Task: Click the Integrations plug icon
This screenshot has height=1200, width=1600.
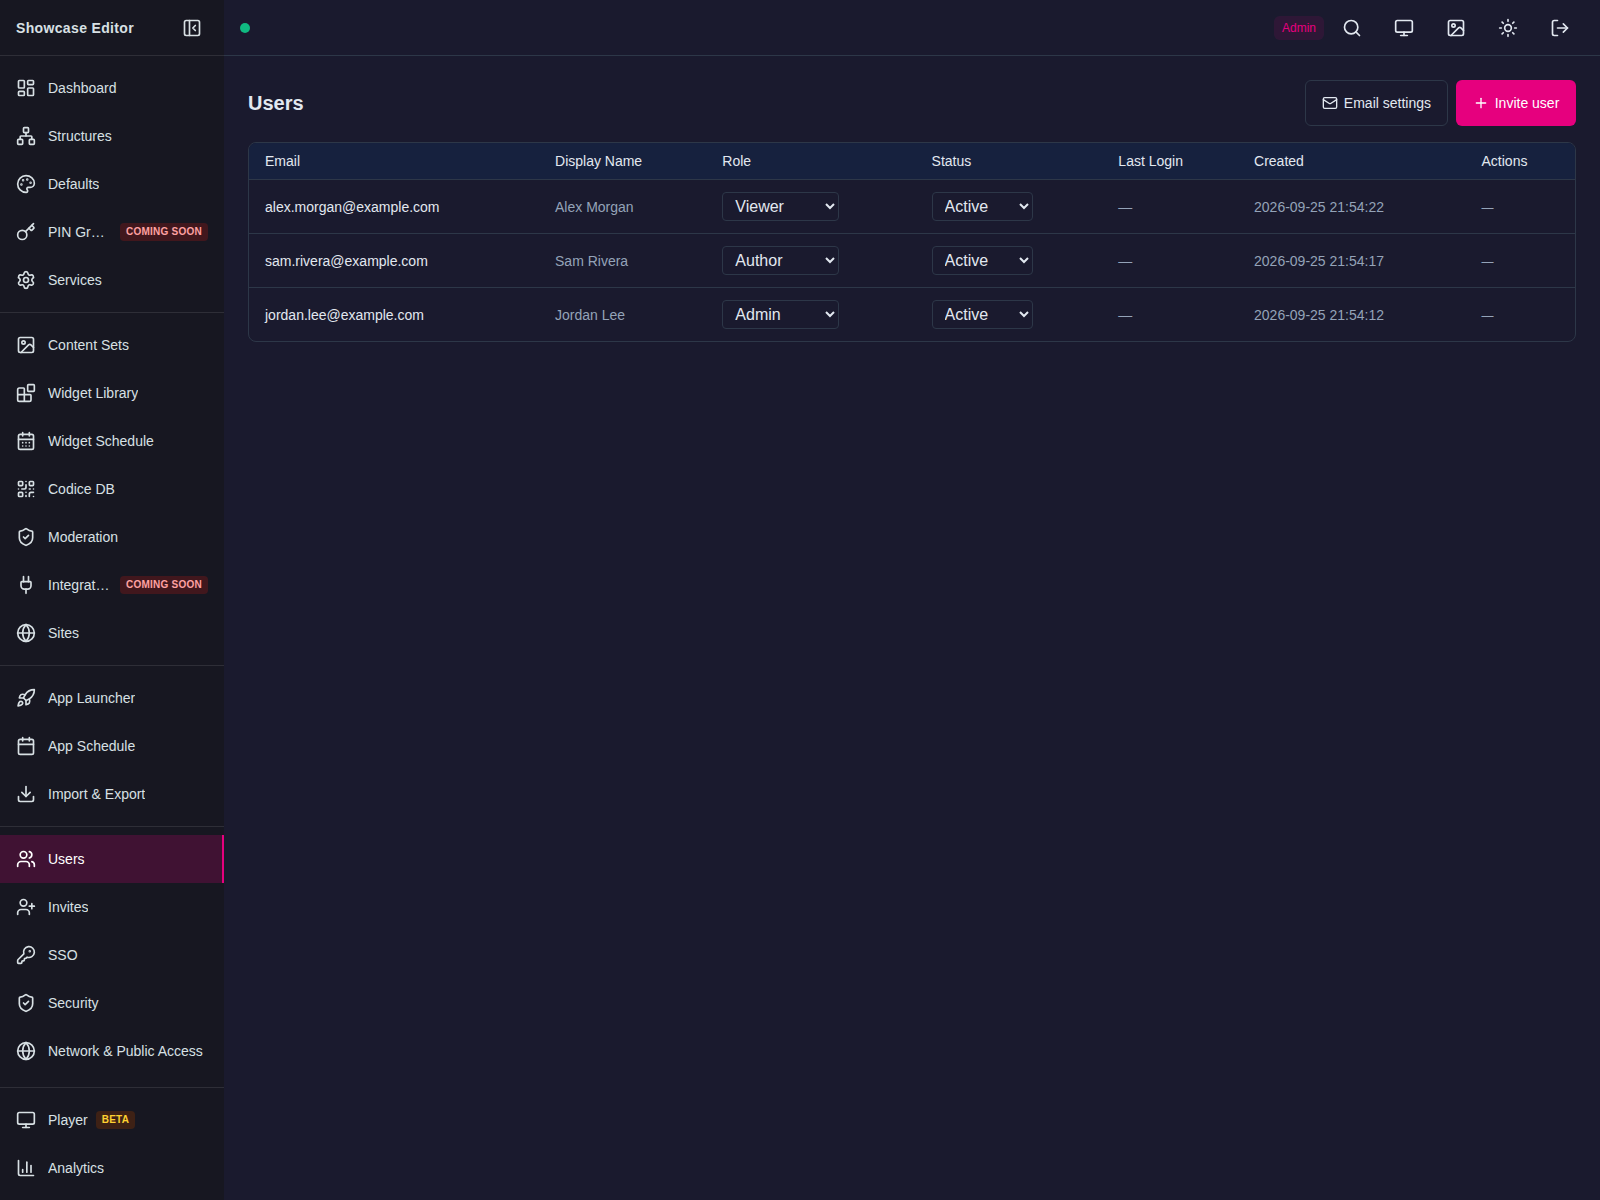Action: click(26, 585)
